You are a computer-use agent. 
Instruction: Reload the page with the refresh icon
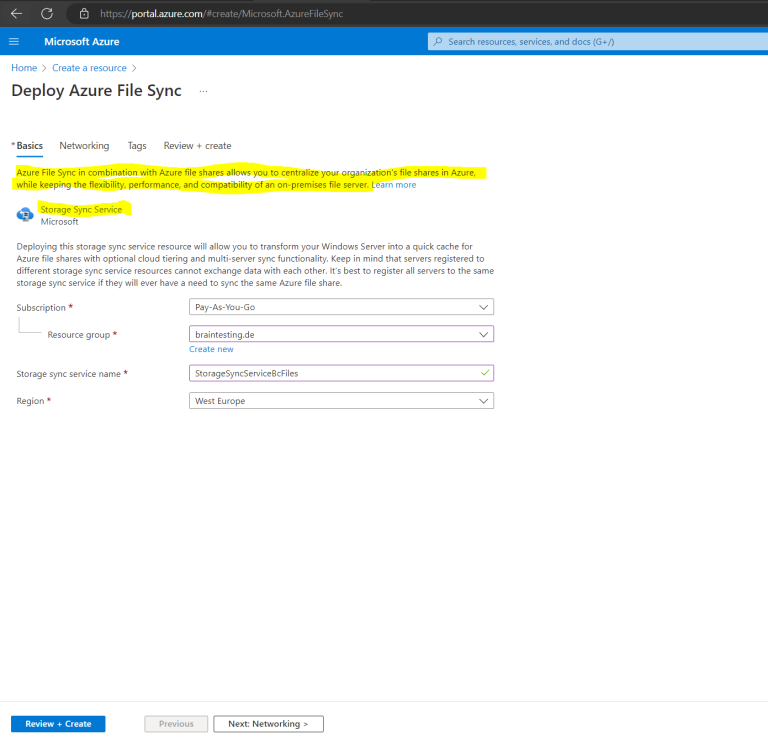(47, 14)
